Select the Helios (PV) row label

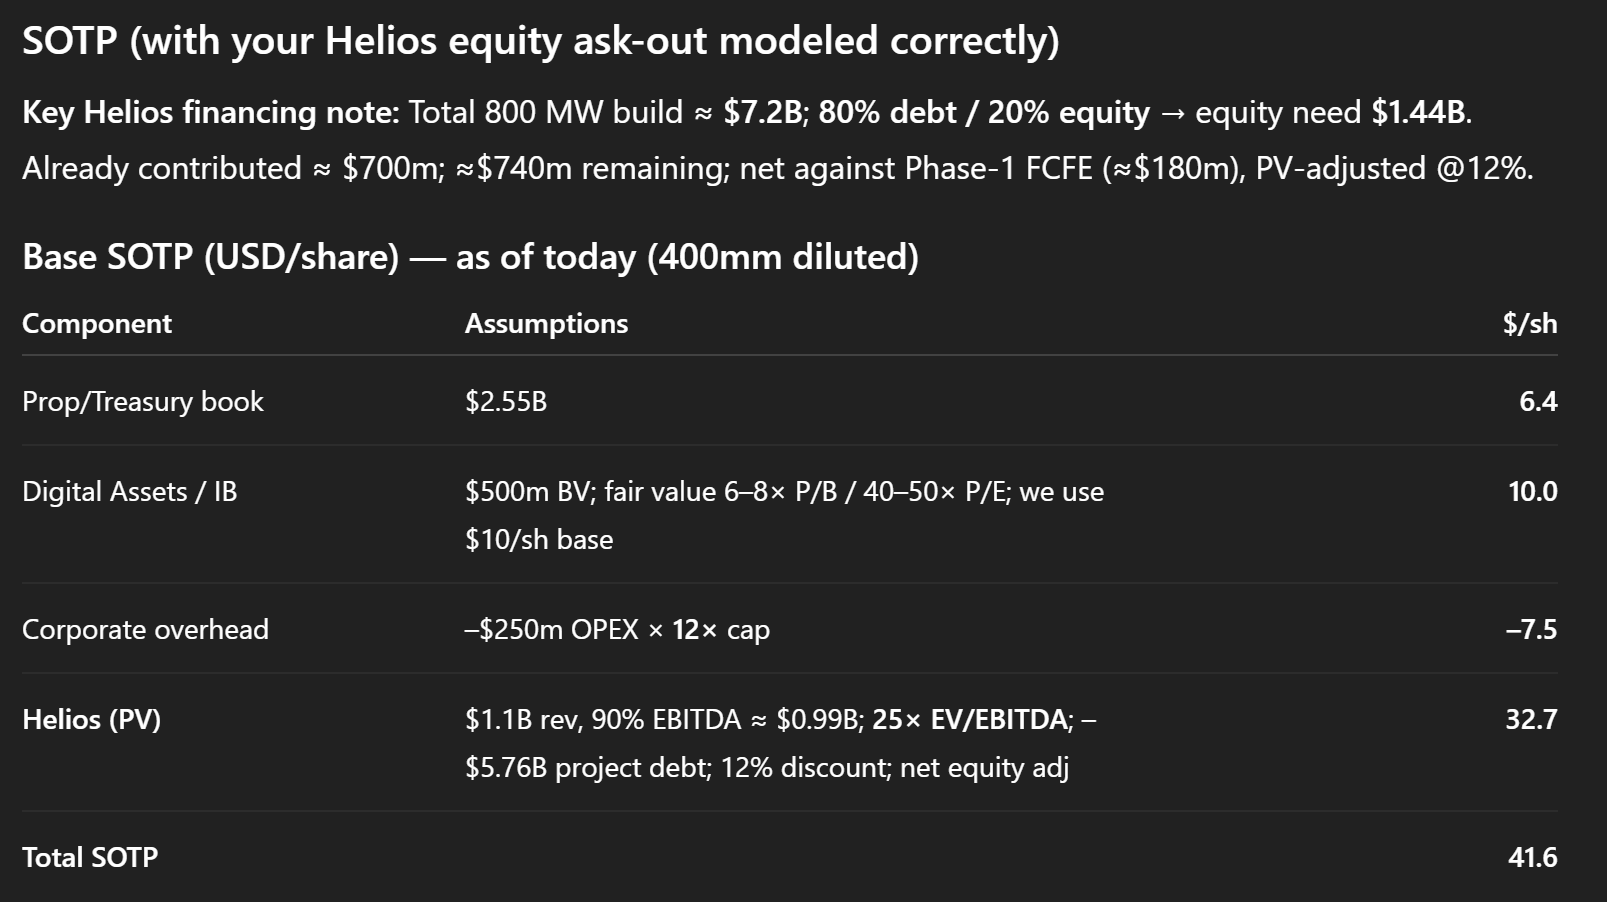[x=91, y=719]
